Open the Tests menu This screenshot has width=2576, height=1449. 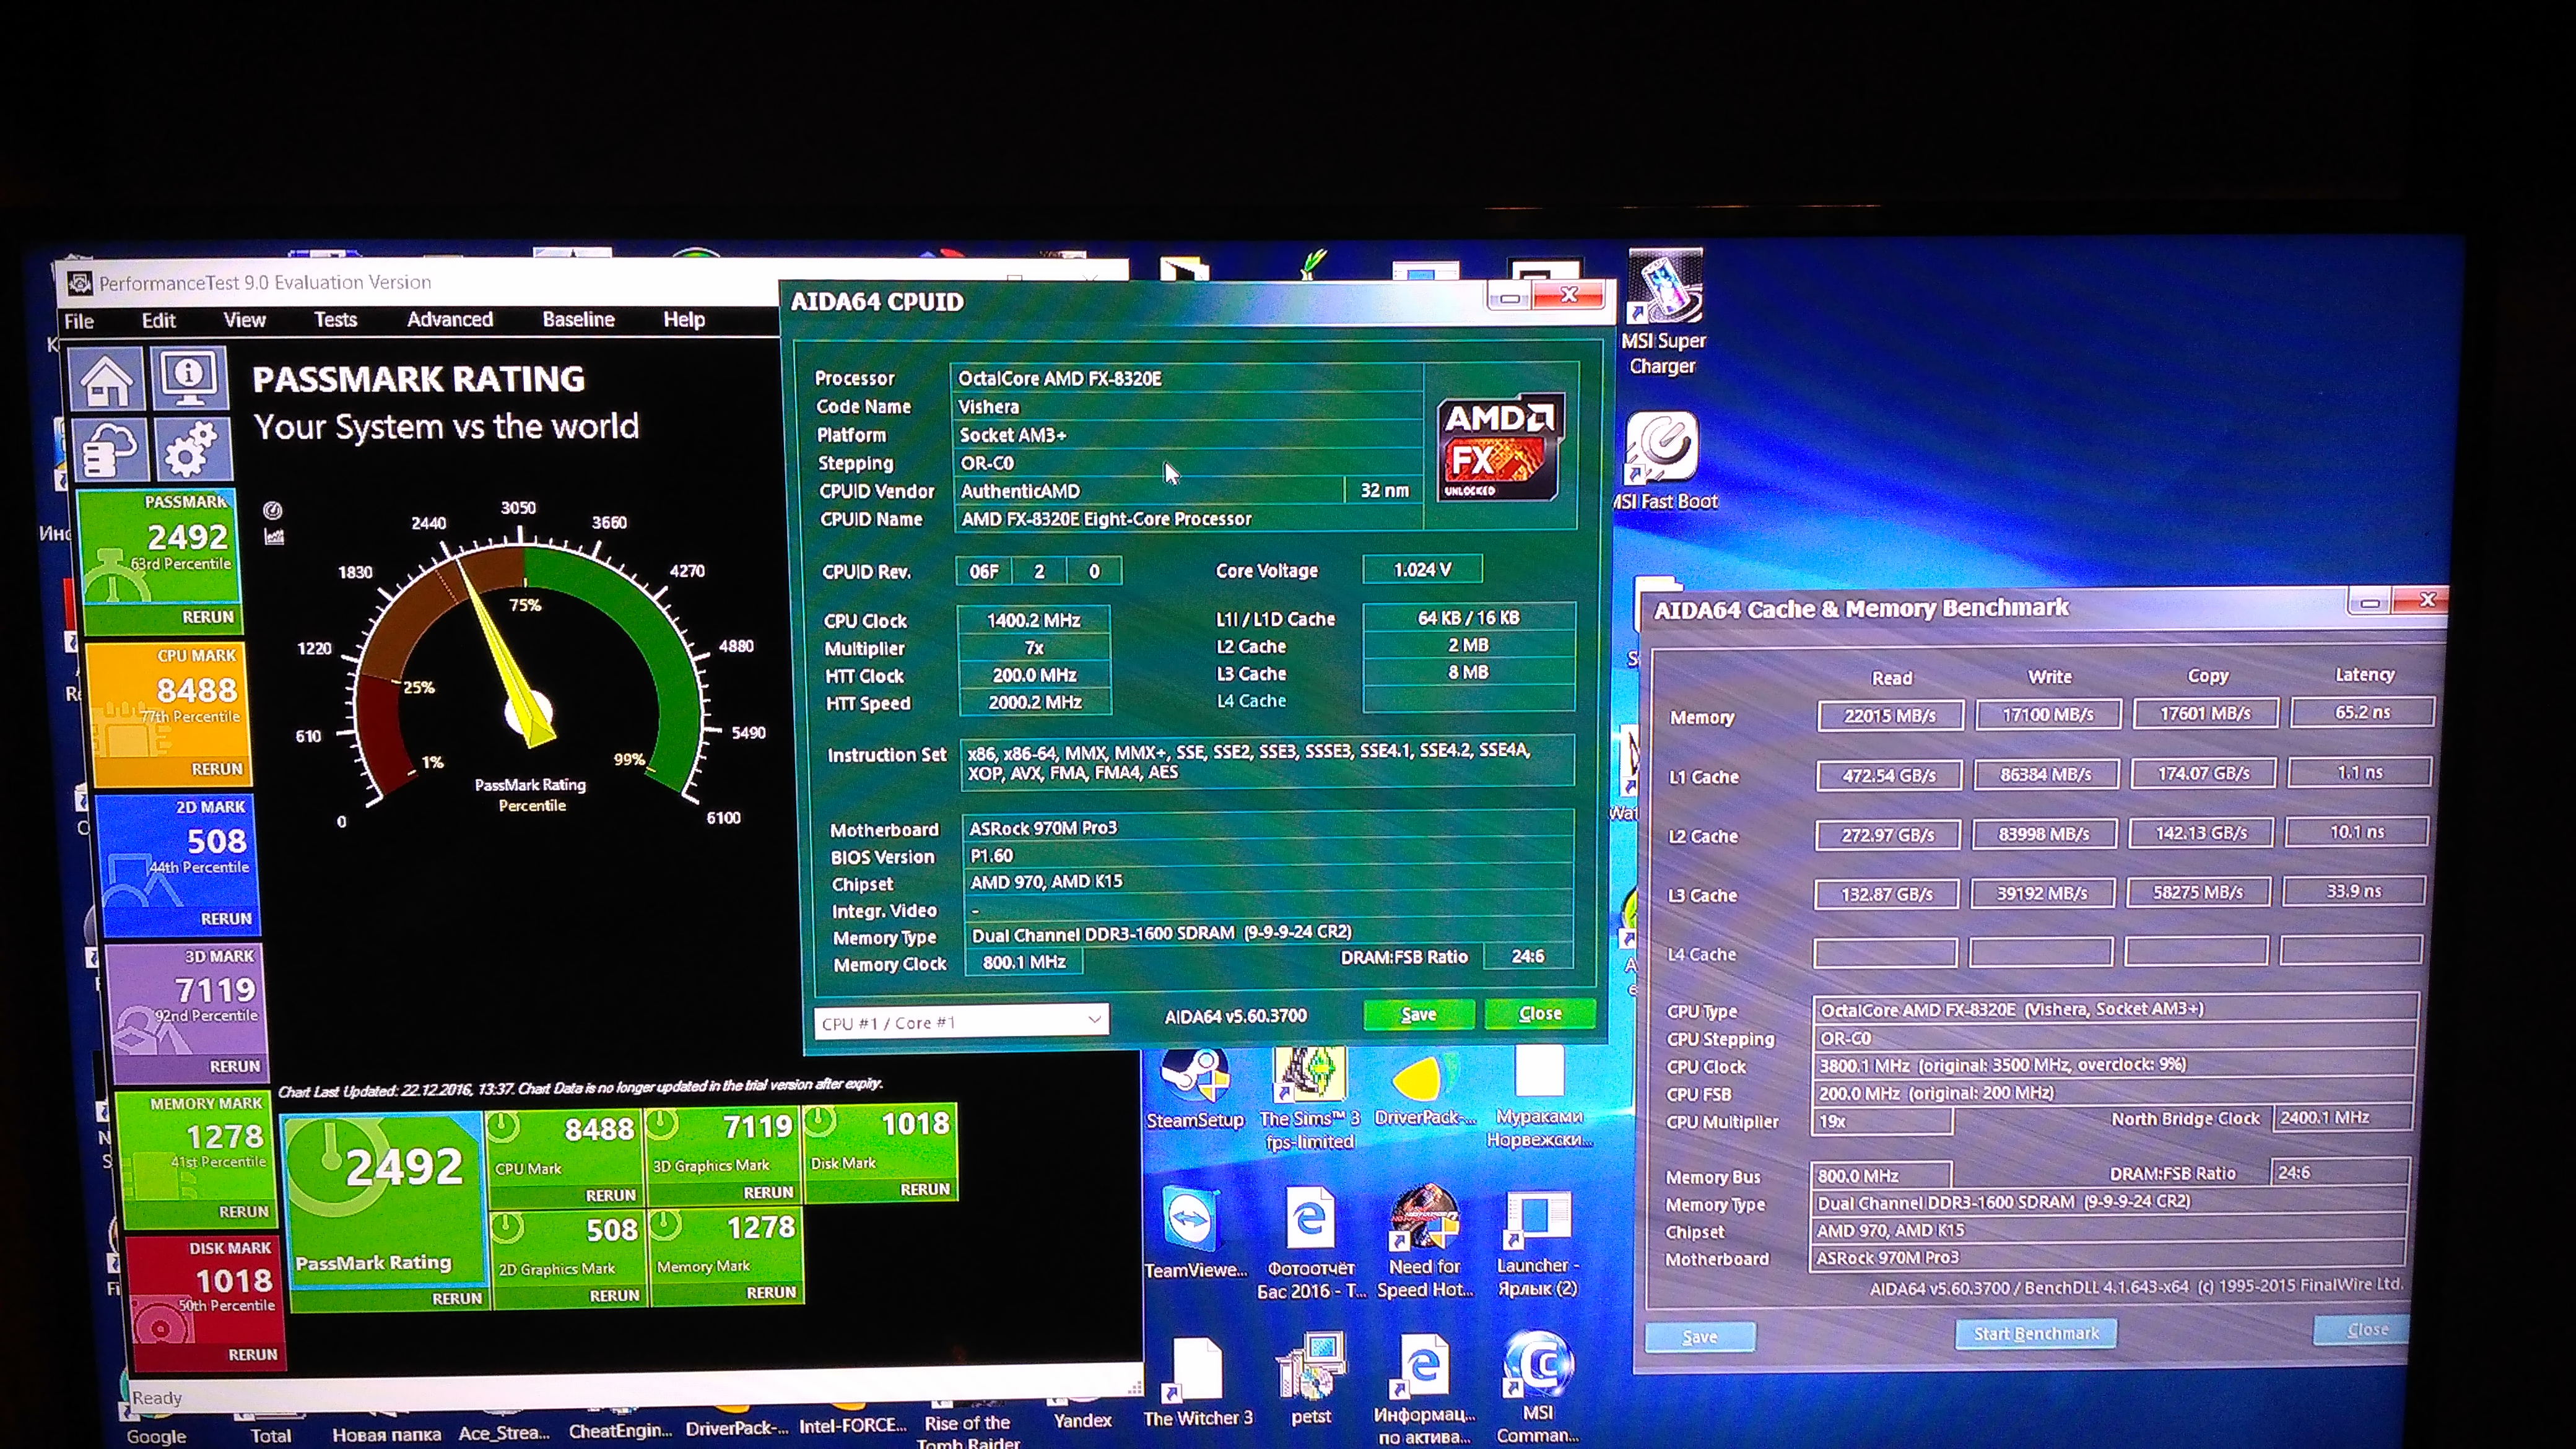[x=335, y=320]
